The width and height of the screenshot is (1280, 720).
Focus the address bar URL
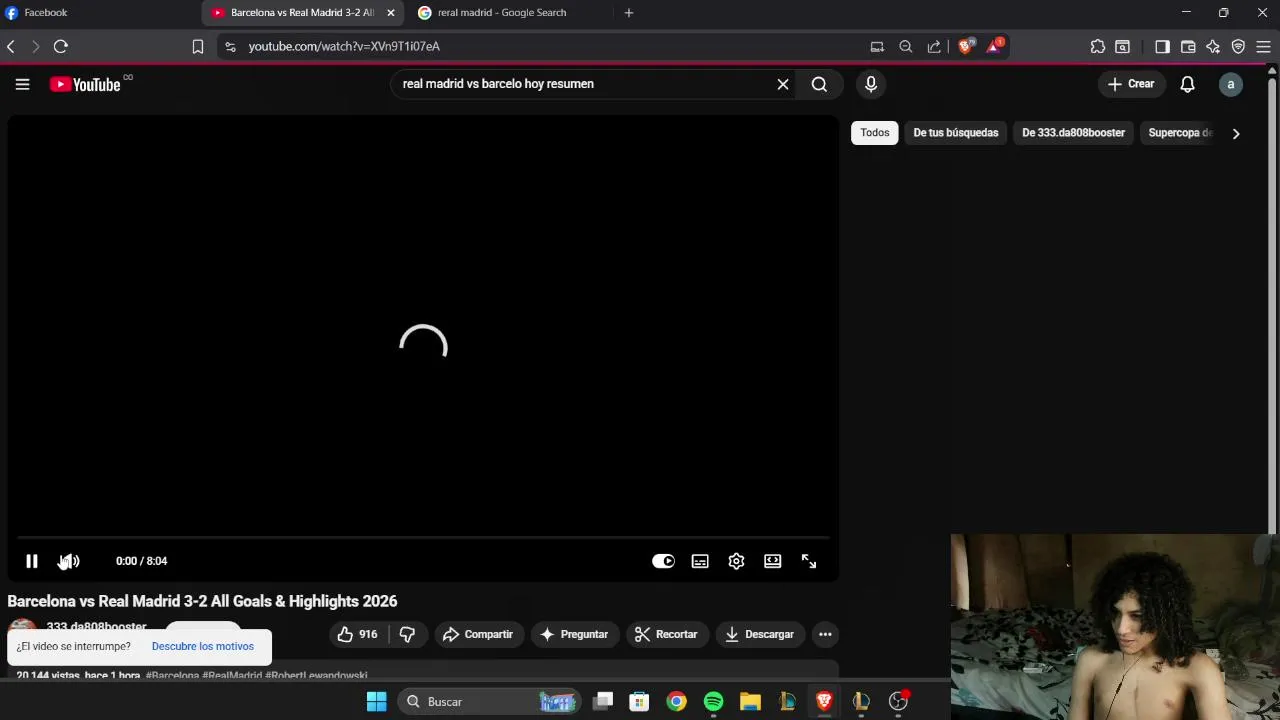pyautogui.click(x=344, y=46)
